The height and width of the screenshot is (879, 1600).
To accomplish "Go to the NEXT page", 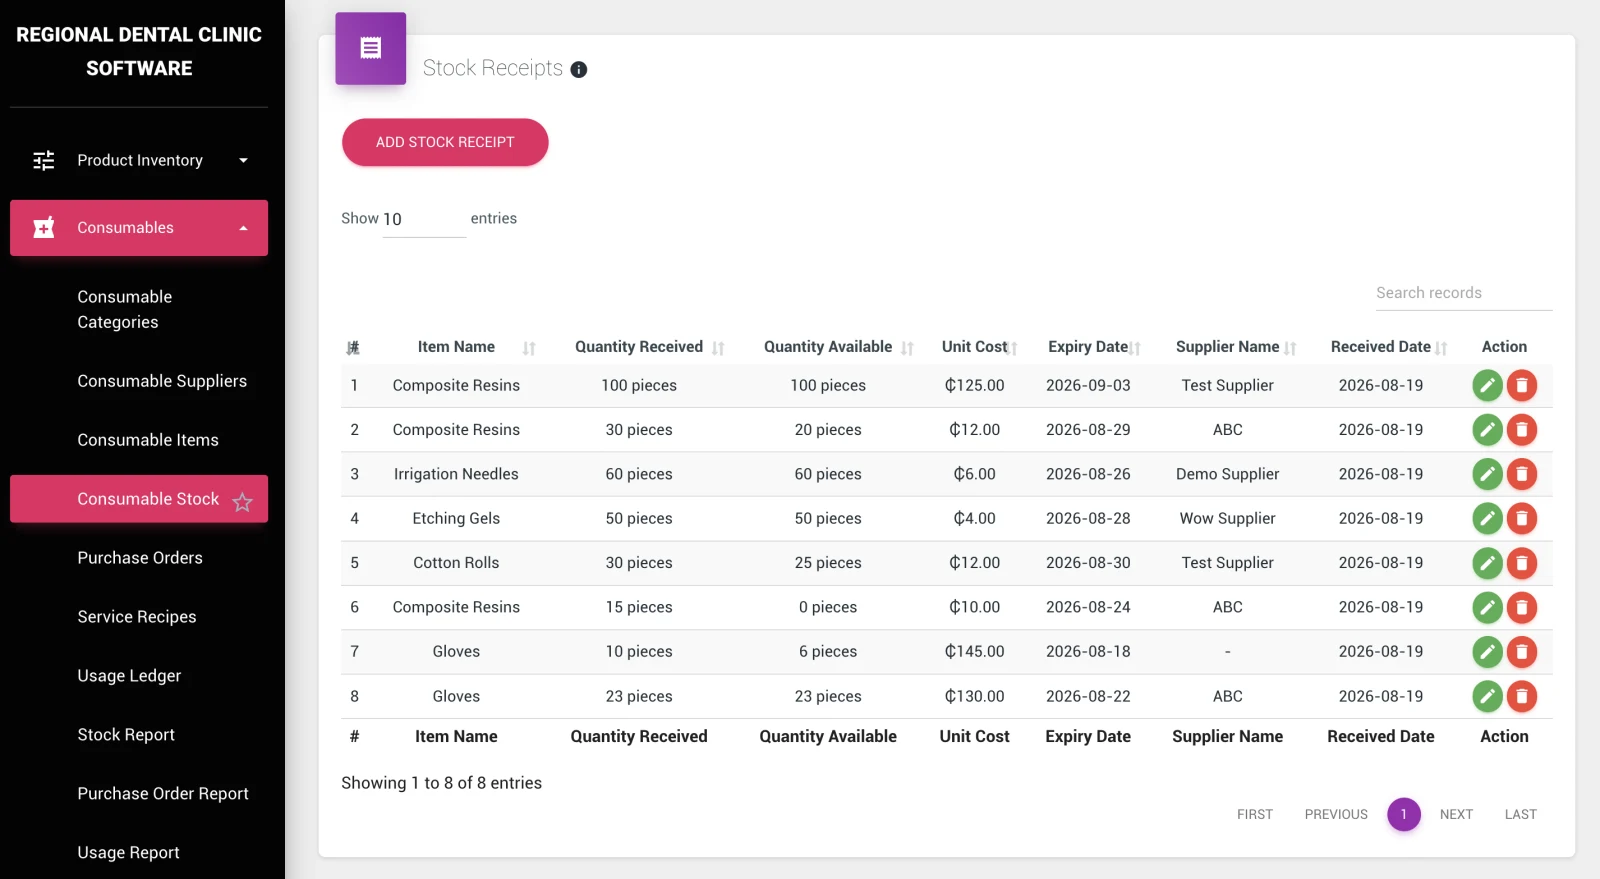I will click(x=1456, y=814).
